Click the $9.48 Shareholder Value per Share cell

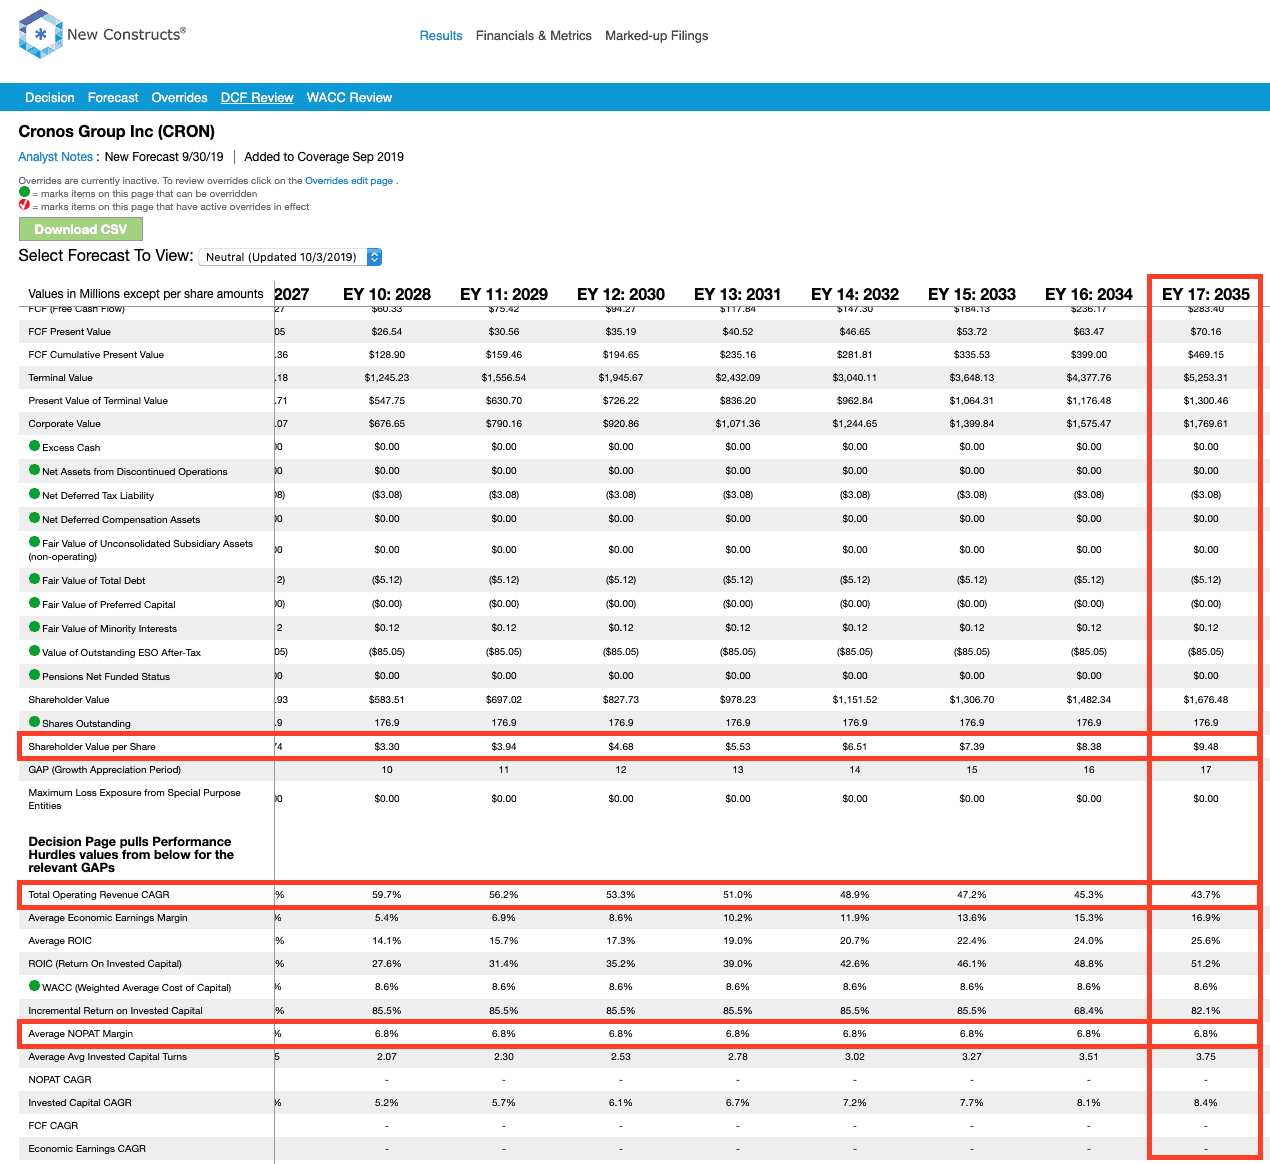pos(1206,747)
